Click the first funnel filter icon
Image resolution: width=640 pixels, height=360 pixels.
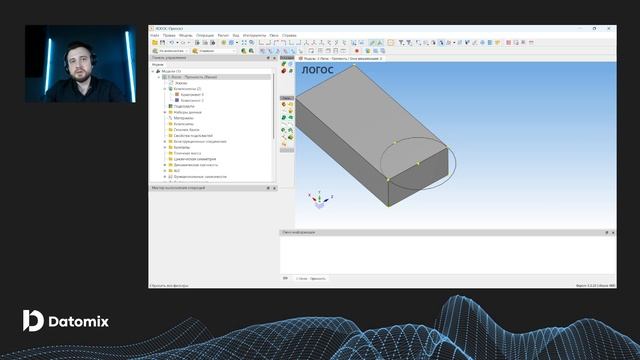[401, 42]
